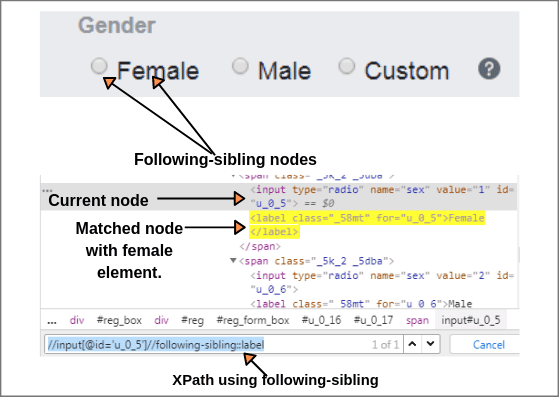This screenshot has height=397, width=559.
Task: Select the Male radio button
Action: (240, 66)
